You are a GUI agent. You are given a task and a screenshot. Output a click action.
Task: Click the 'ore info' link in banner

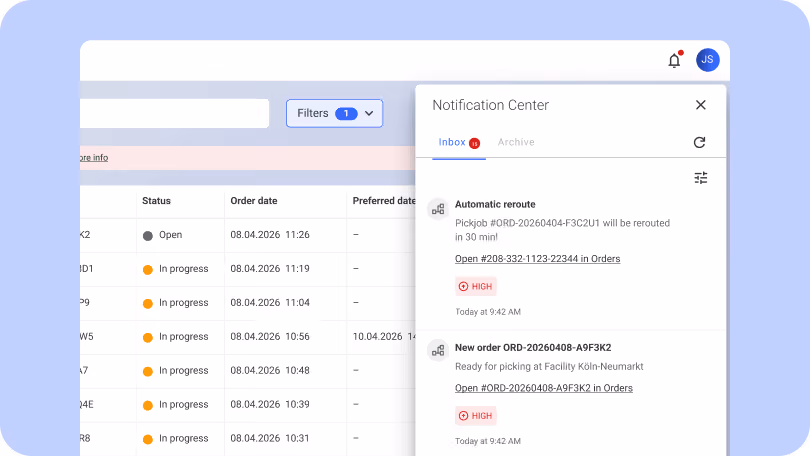[94, 158]
